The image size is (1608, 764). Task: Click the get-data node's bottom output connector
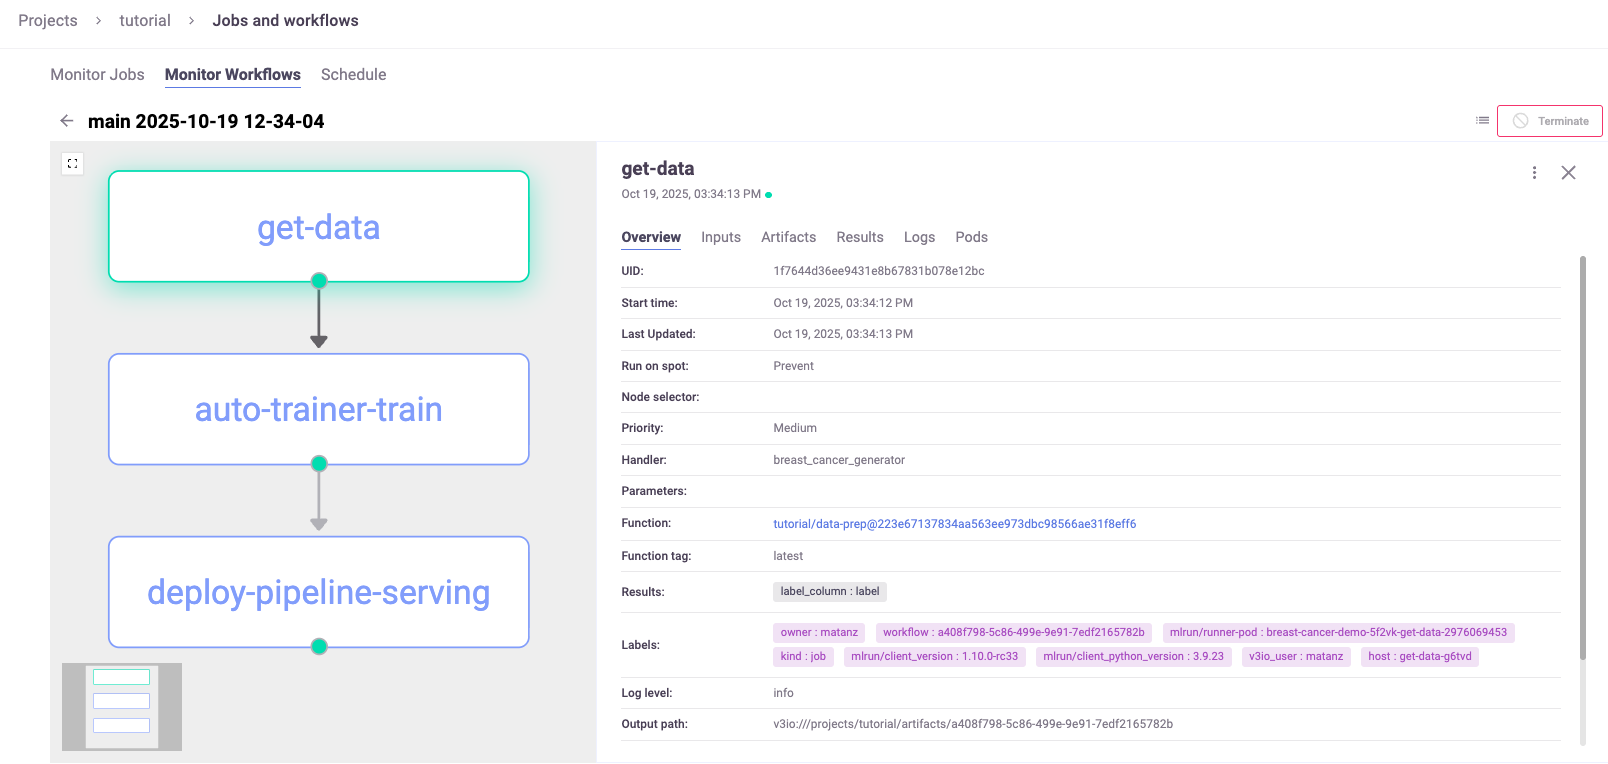point(319,281)
